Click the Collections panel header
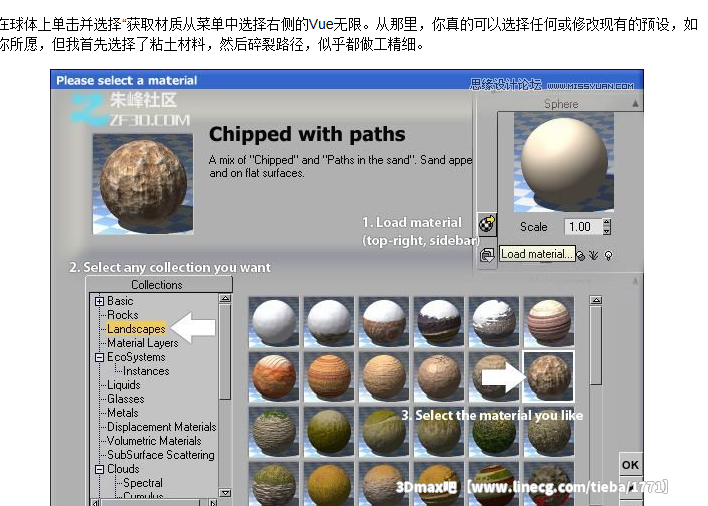 159,285
